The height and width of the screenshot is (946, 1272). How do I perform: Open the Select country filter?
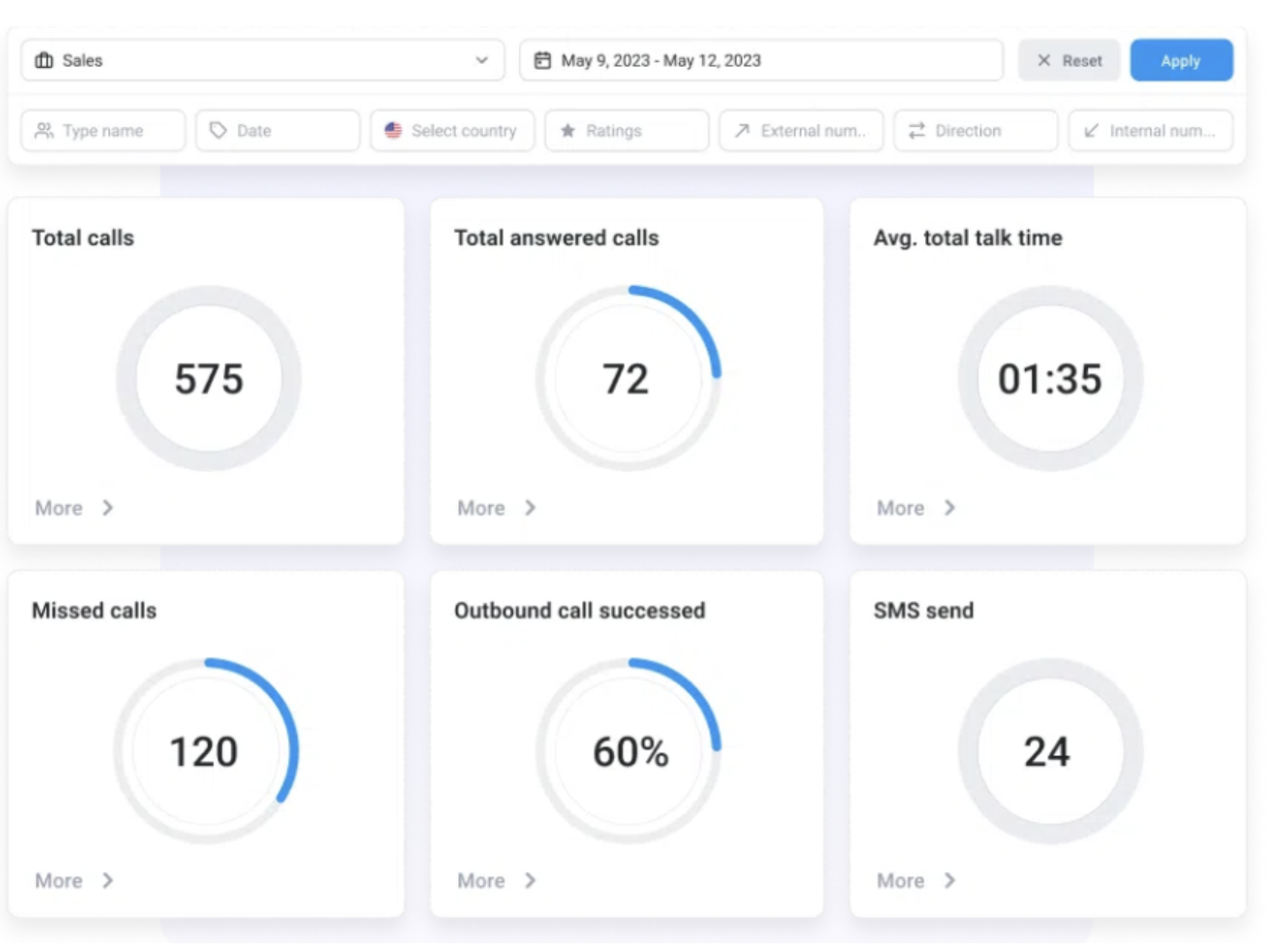tap(452, 130)
